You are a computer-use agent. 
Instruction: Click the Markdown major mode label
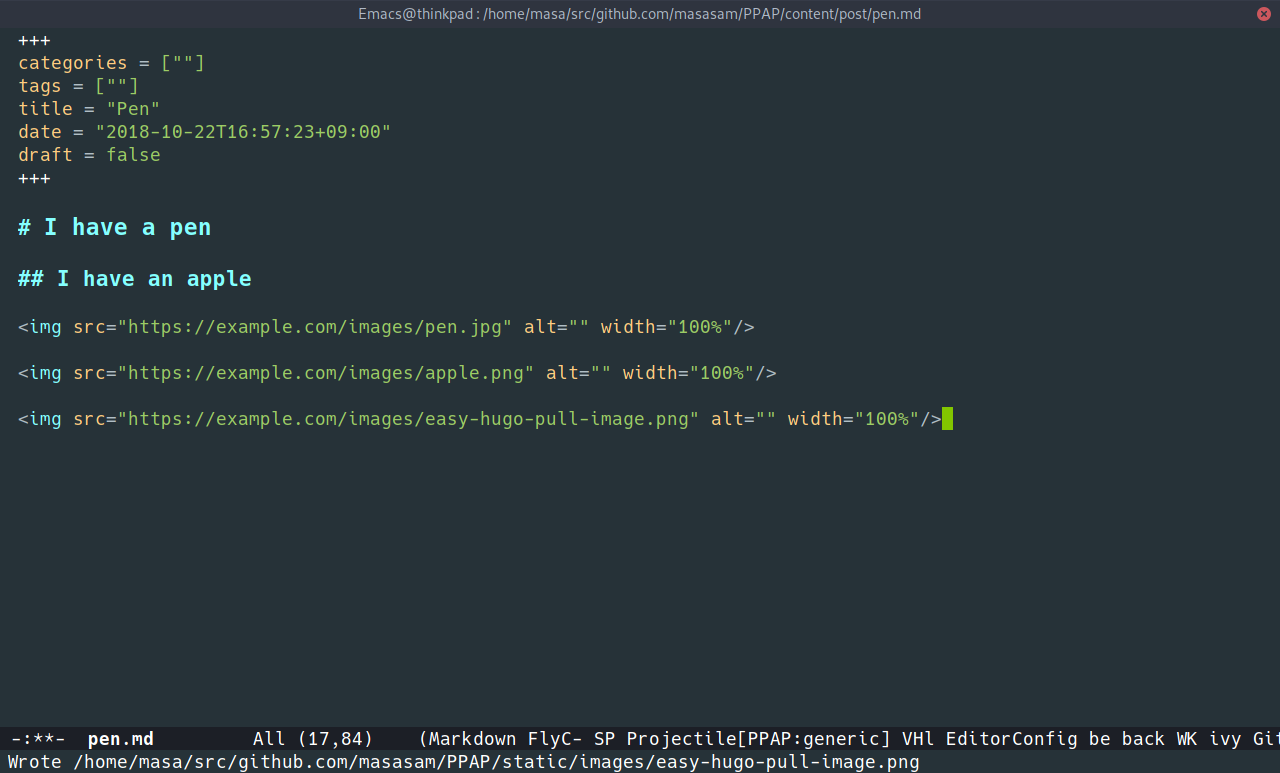tap(472, 739)
